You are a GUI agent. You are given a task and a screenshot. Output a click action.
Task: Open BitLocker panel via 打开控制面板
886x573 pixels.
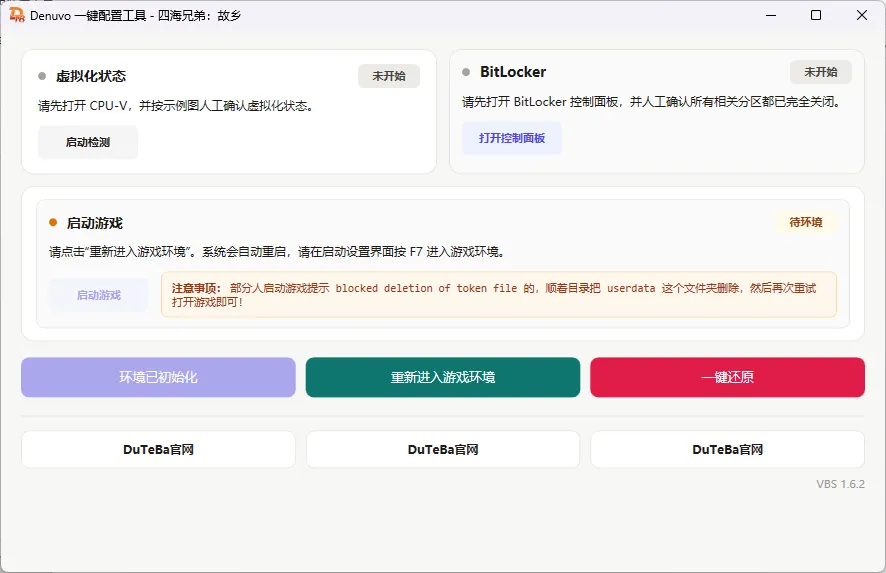512,138
